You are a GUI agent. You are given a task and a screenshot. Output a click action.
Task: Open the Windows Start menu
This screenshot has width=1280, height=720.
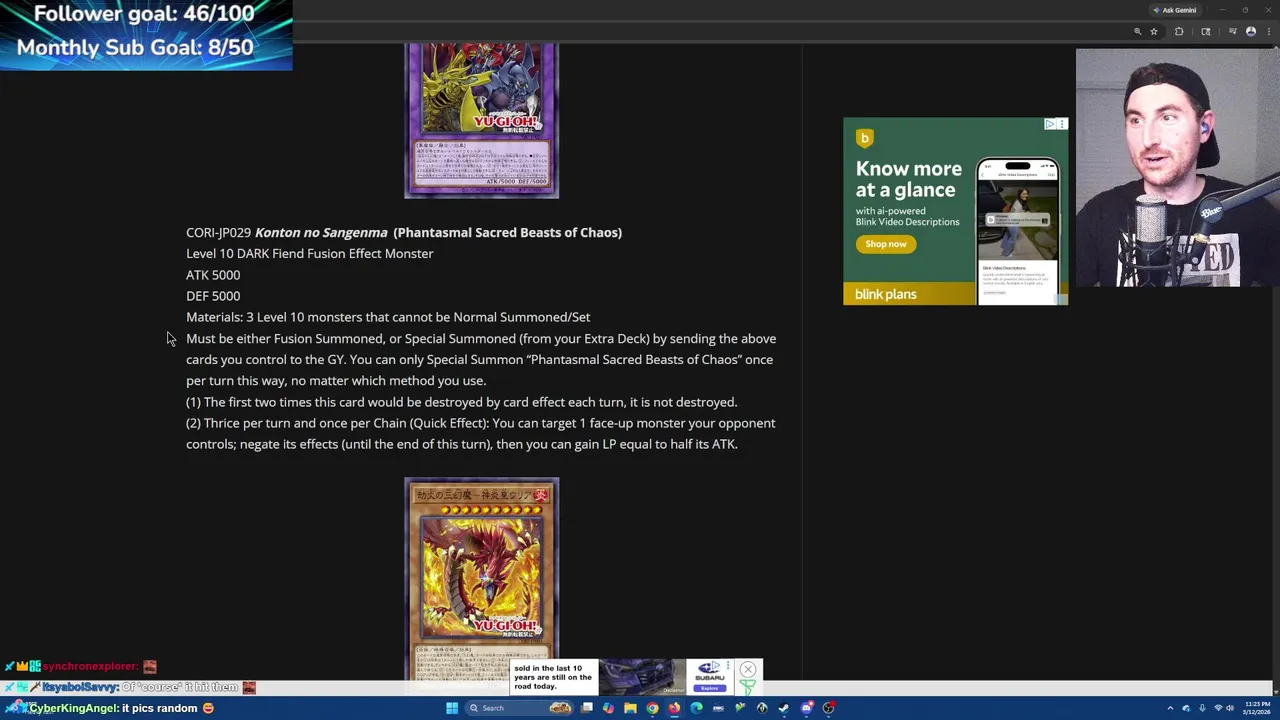coord(452,708)
